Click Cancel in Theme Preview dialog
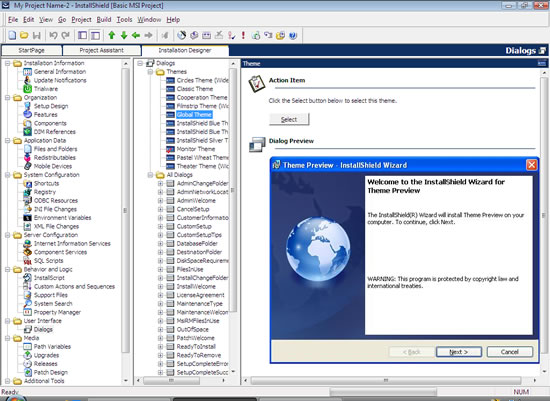 pos(510,352)
